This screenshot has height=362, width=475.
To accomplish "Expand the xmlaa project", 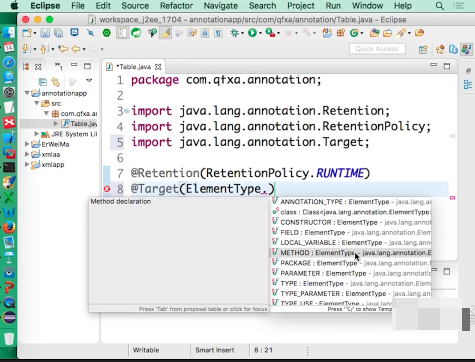I will pos(27,154).
